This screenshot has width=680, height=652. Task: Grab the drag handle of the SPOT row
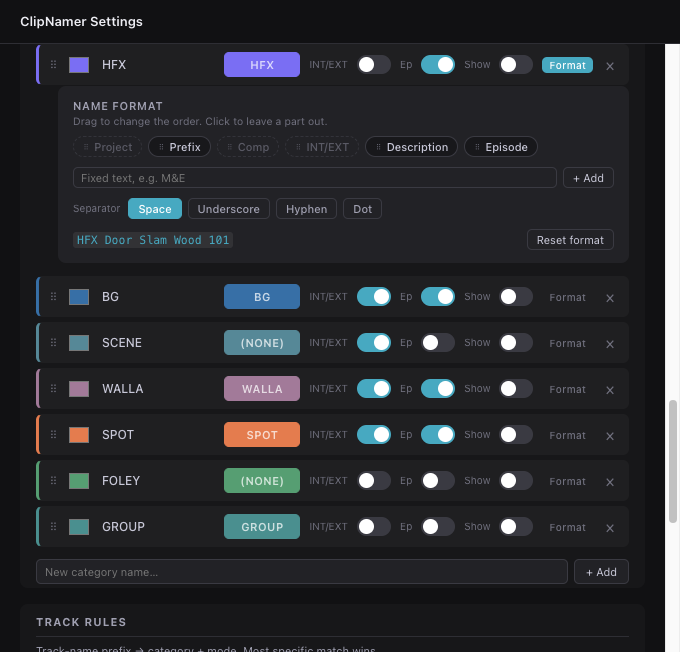[x=53, y=435]
